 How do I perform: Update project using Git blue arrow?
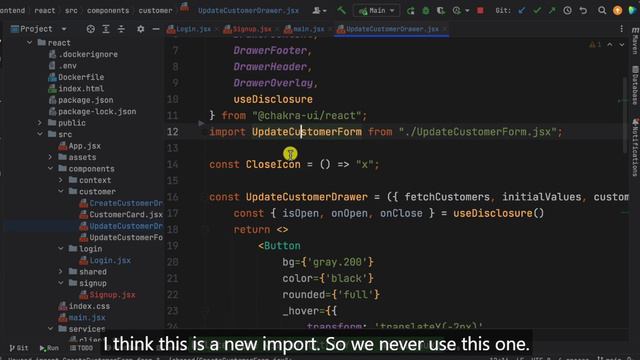tap(522, 11)
